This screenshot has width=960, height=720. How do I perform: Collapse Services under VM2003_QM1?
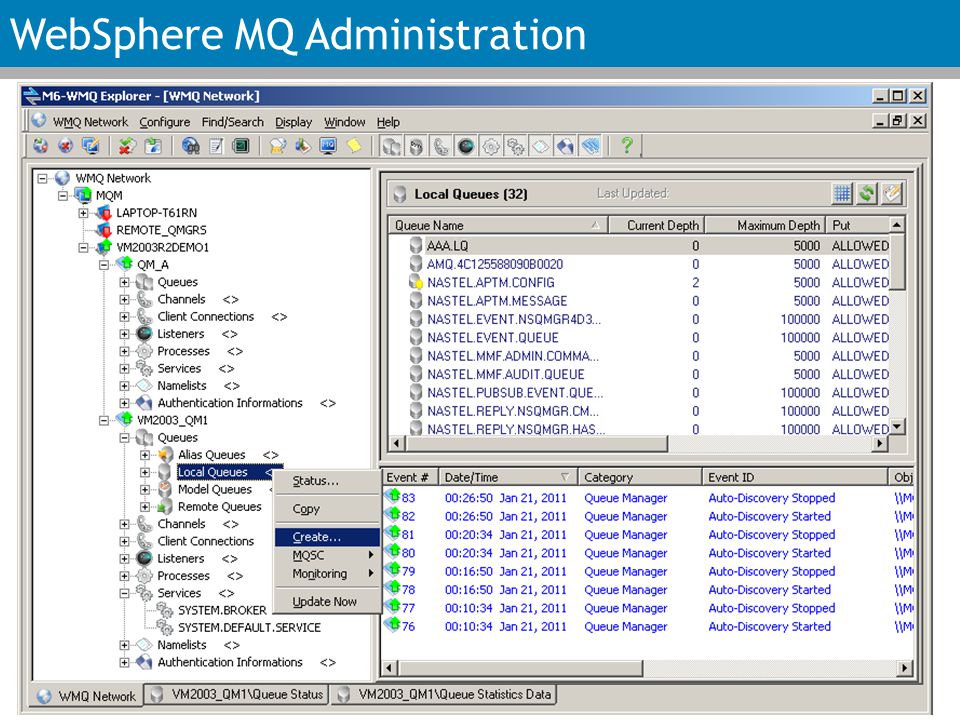pos(124,593)
